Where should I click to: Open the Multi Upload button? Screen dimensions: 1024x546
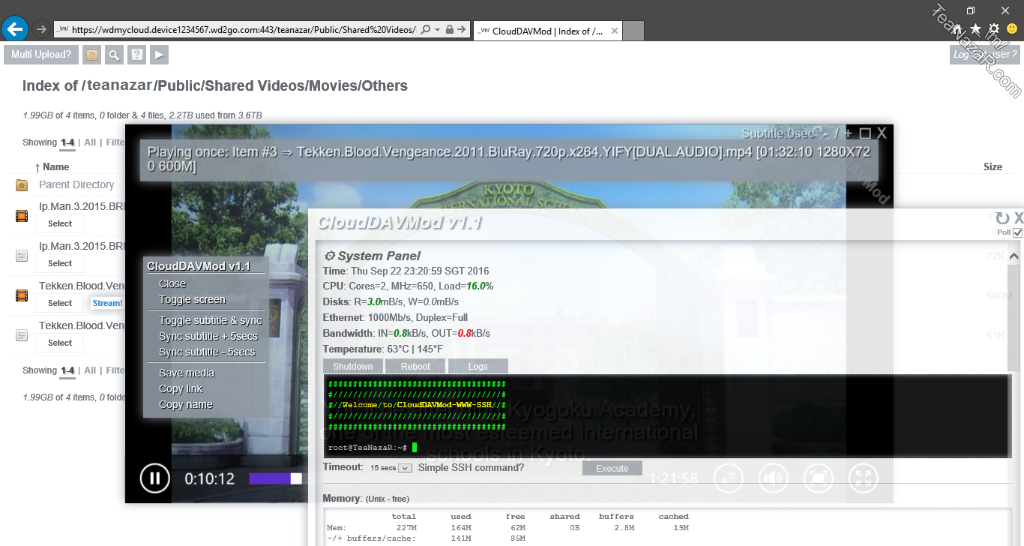pyautogui.click(x=41, y=55)
